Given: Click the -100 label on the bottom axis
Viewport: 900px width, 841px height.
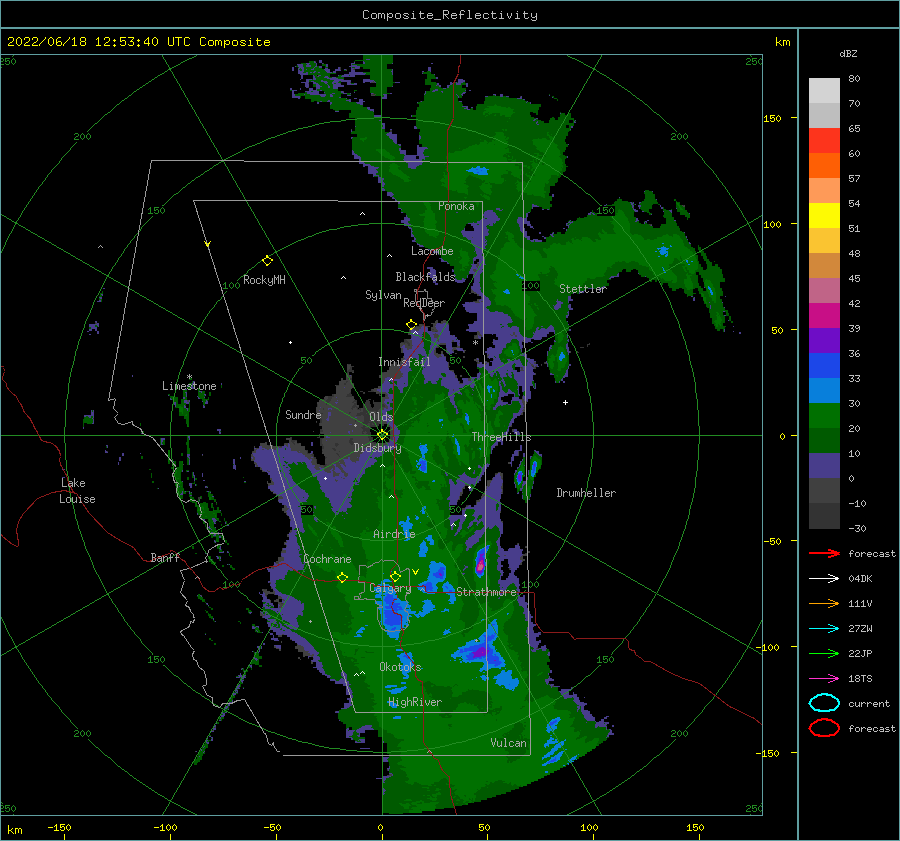Looking at the screenshot, I should 165,827.
